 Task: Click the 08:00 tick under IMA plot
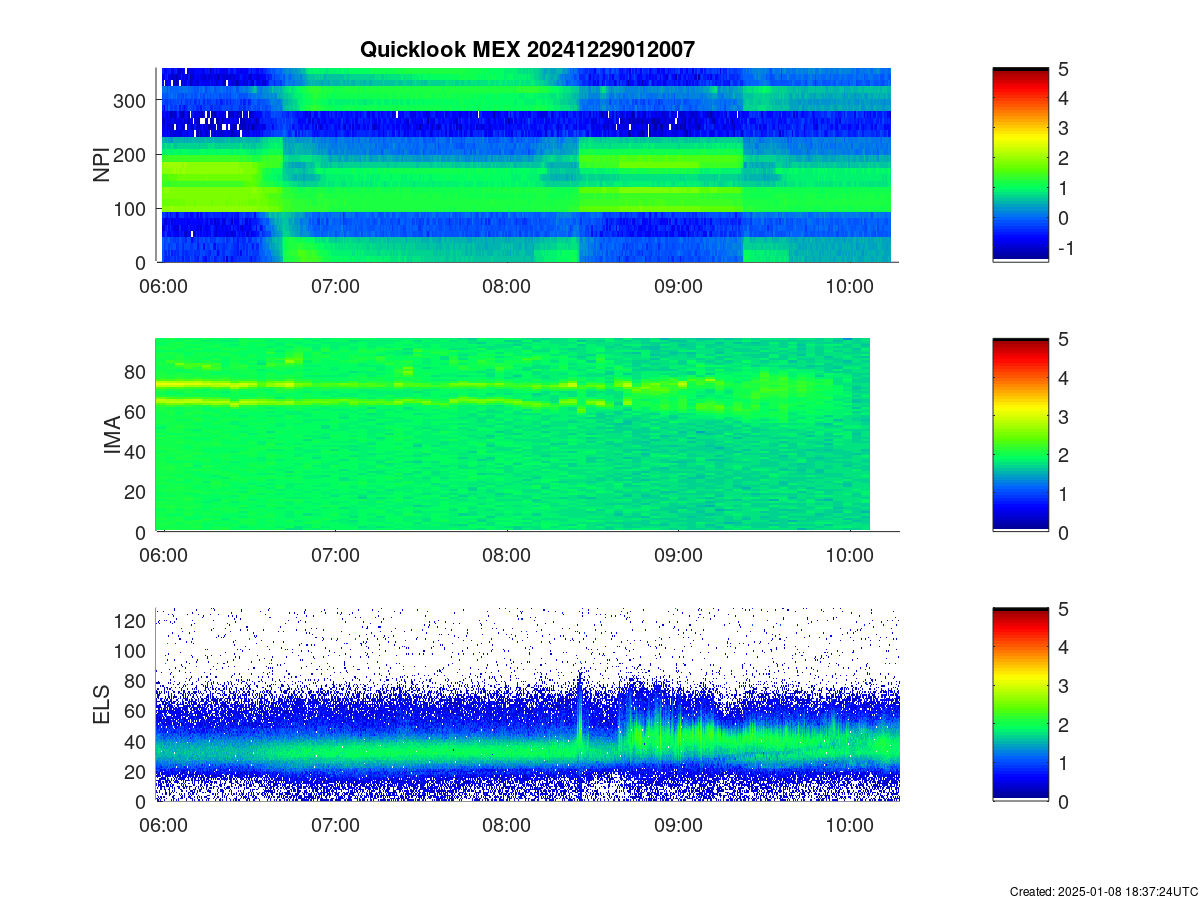point(507,557)
